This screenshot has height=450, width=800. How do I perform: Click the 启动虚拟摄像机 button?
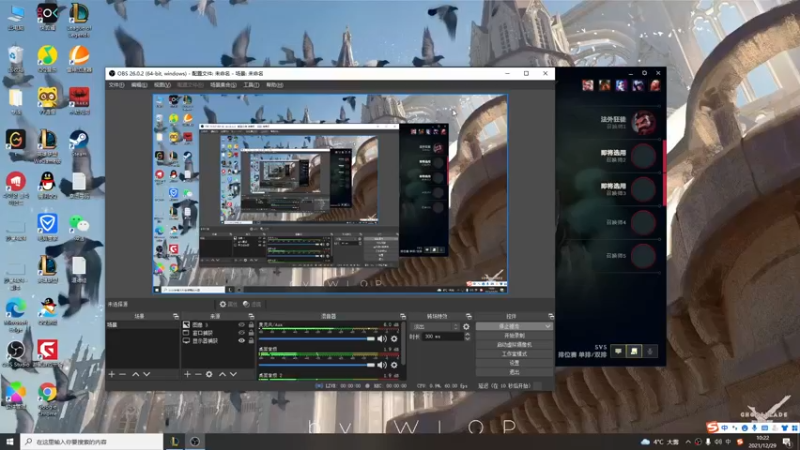[x=514, y=345]
